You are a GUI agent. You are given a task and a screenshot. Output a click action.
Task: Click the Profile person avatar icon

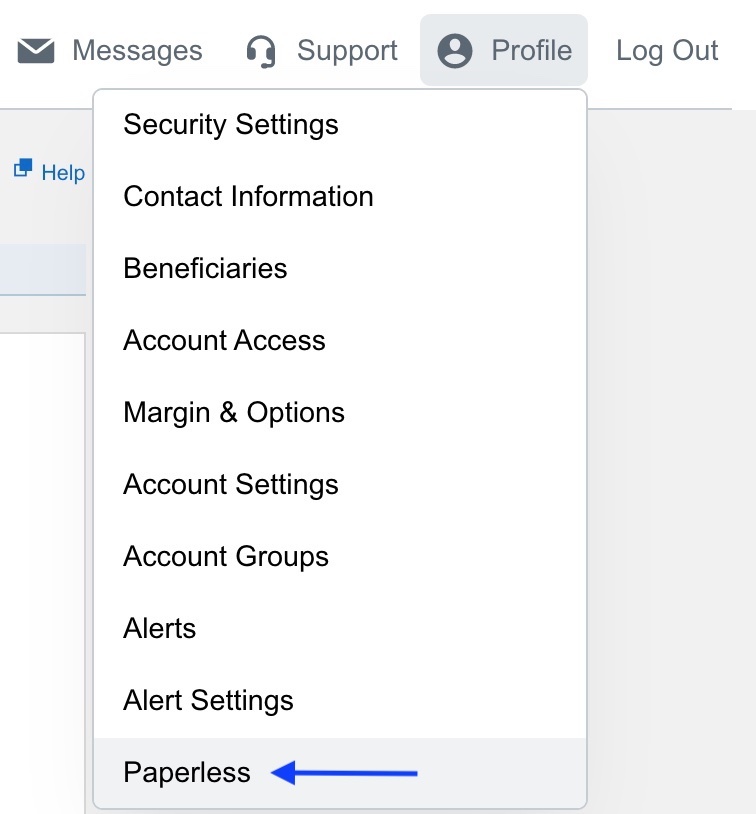pyautogui.click(x=455, y=51)
